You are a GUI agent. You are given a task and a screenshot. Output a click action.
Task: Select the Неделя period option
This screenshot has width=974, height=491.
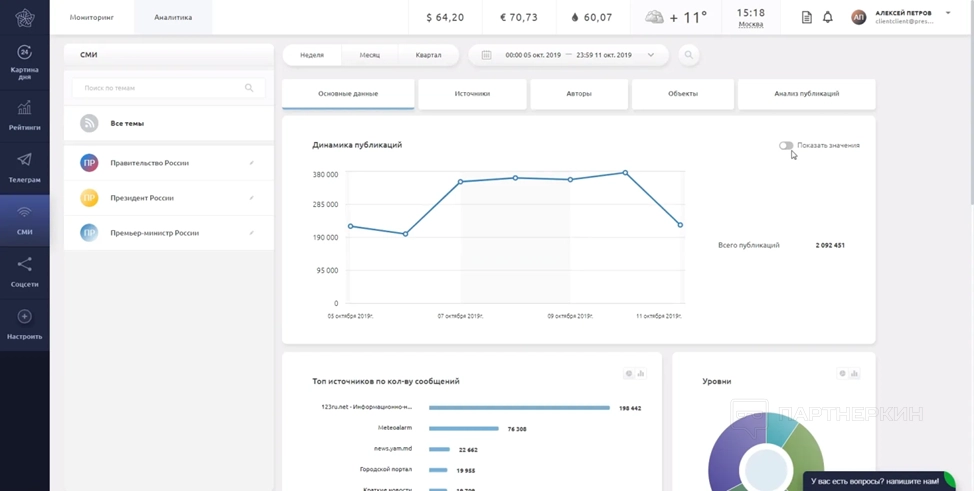coord(312,55)
